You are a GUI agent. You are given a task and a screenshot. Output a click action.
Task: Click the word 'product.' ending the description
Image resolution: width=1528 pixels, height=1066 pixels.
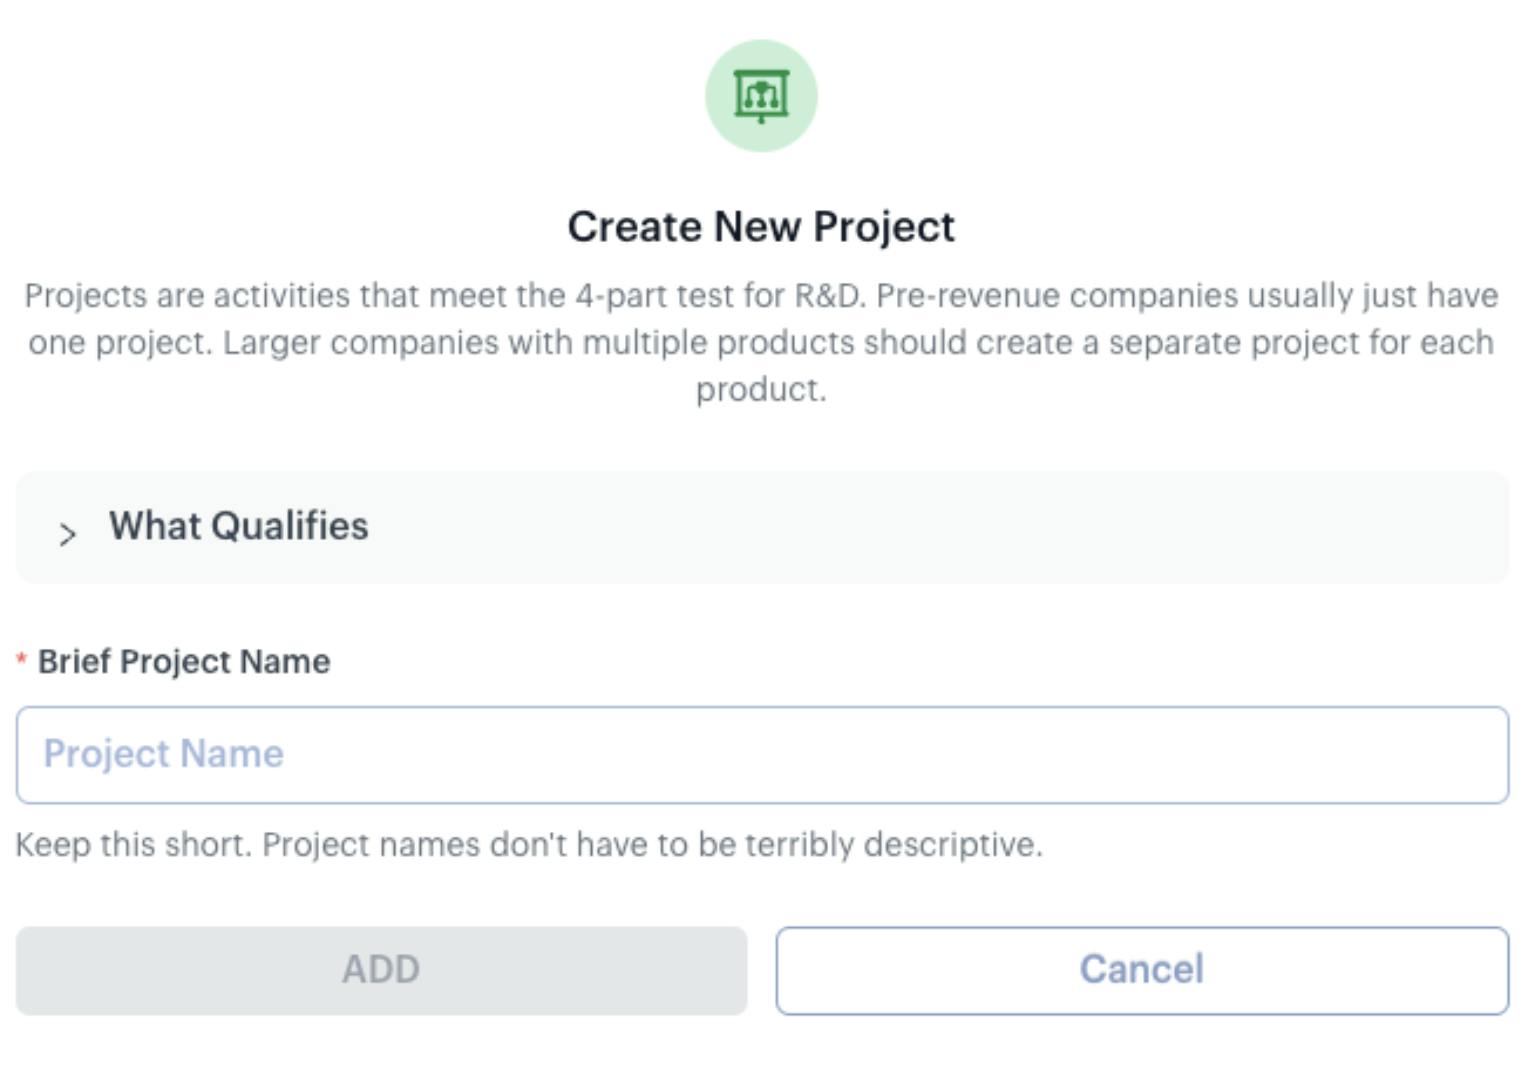click(762, 390)
